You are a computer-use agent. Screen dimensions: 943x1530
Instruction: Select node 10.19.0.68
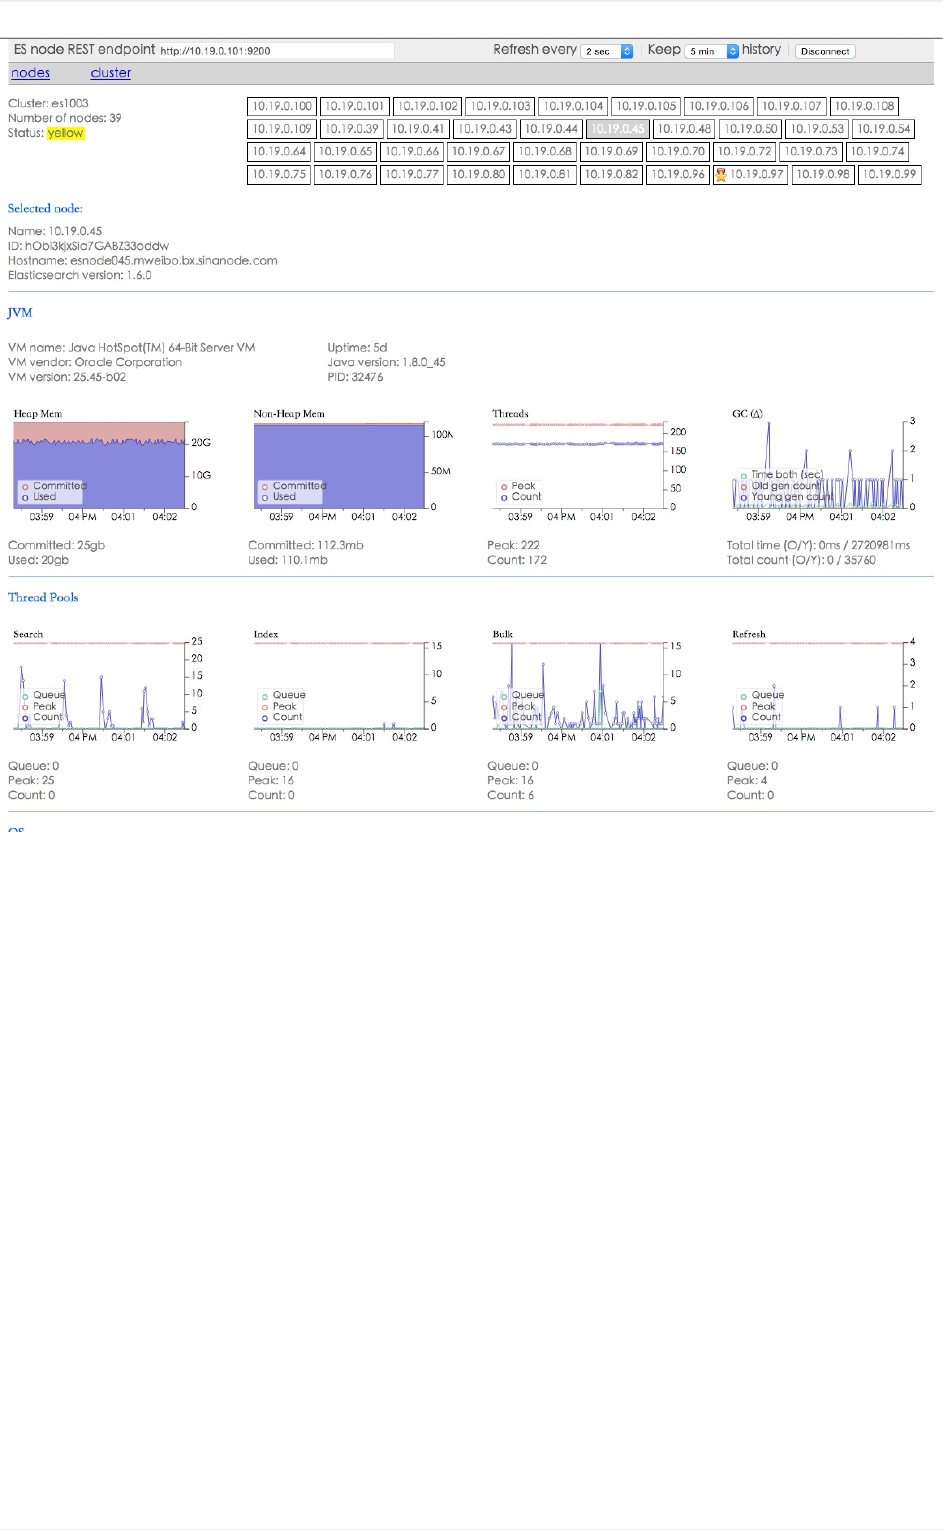click(545, 152)
